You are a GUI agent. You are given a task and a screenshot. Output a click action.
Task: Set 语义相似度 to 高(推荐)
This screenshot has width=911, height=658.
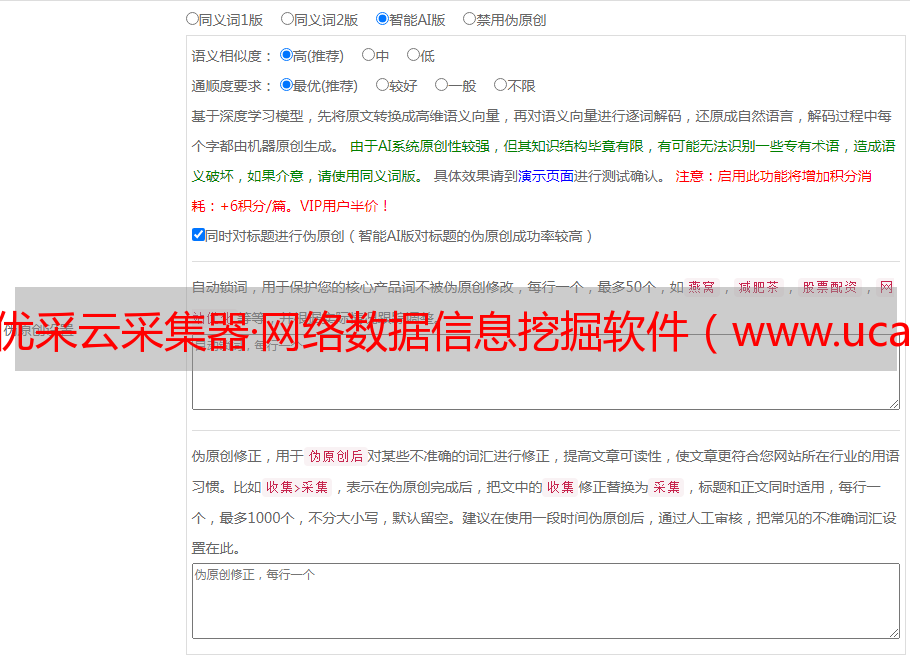click(286, 55)
